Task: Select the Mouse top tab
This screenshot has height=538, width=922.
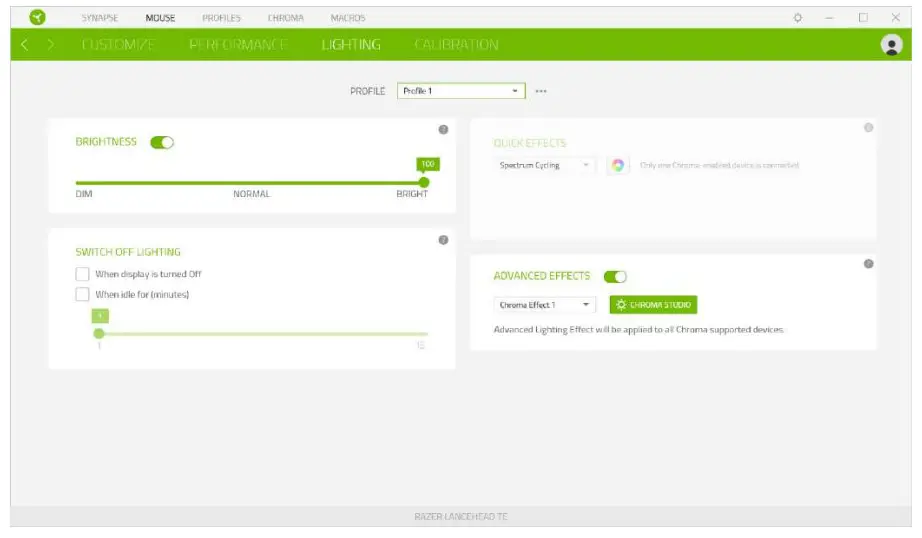Action: coord(160,18)
